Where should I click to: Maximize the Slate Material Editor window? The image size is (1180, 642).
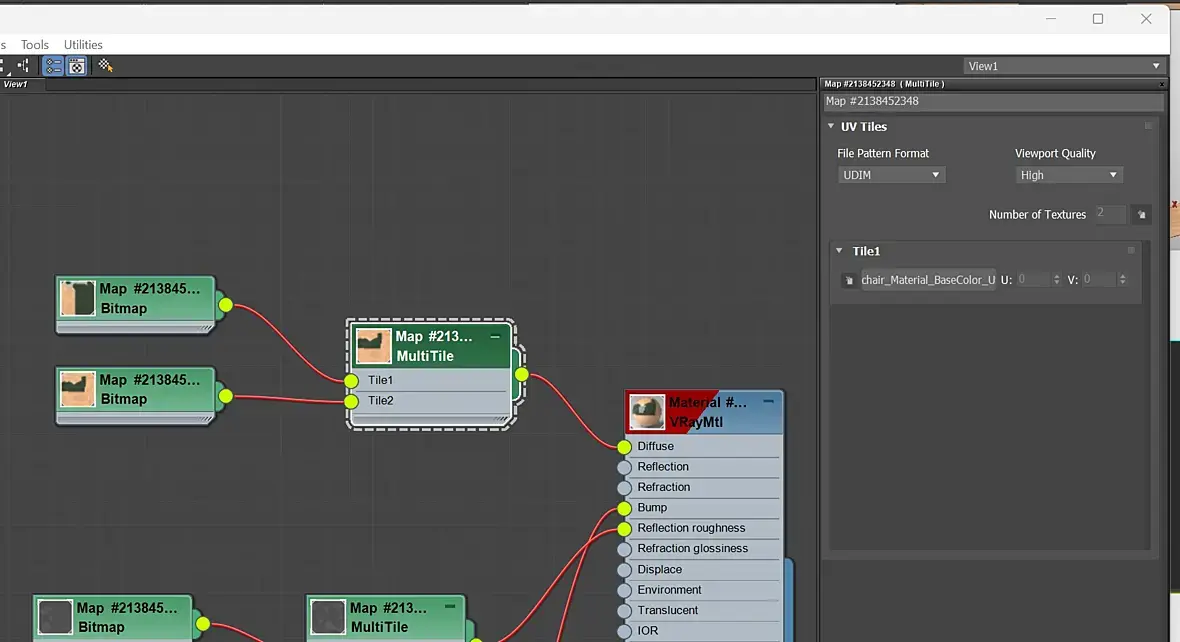1098,19
